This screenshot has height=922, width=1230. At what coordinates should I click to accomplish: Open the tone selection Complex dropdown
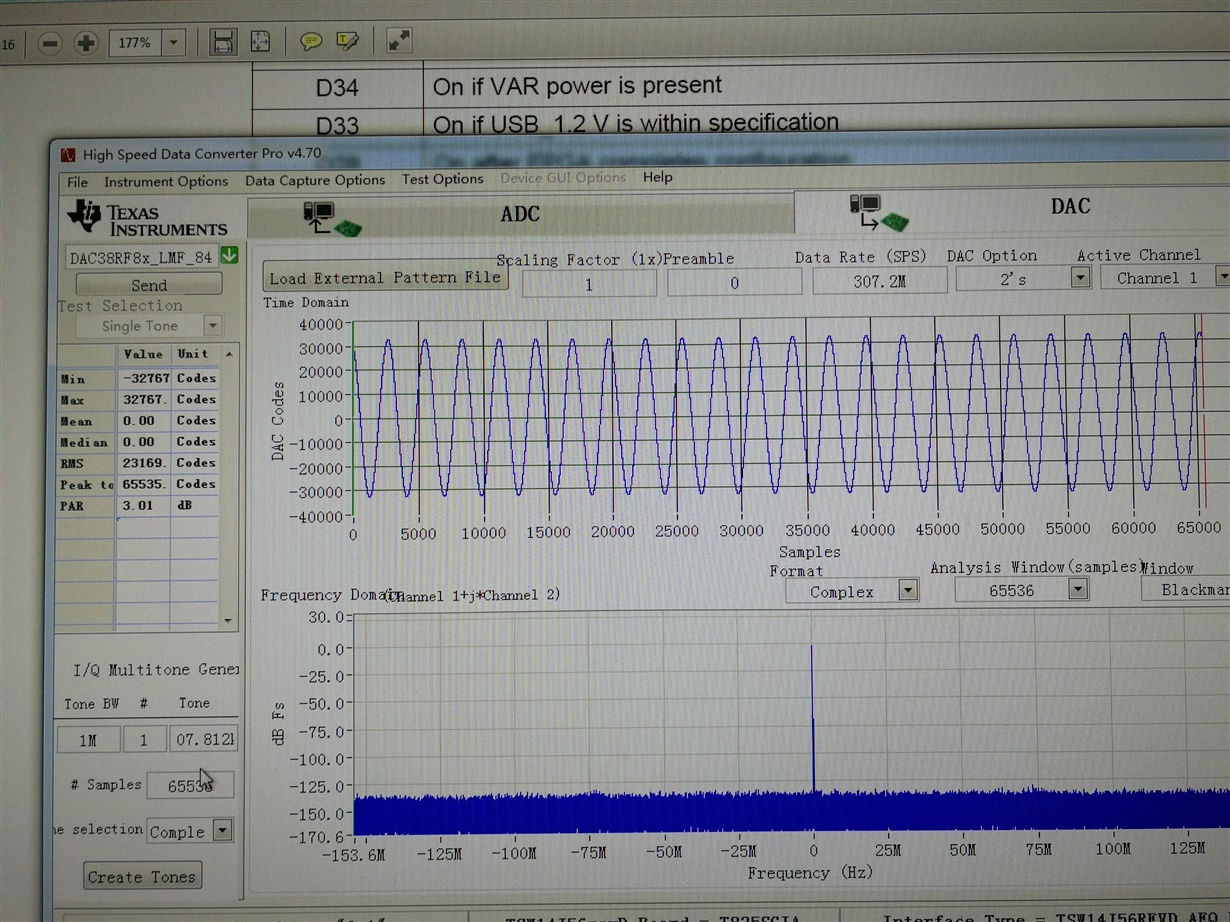tap(222, 830)
